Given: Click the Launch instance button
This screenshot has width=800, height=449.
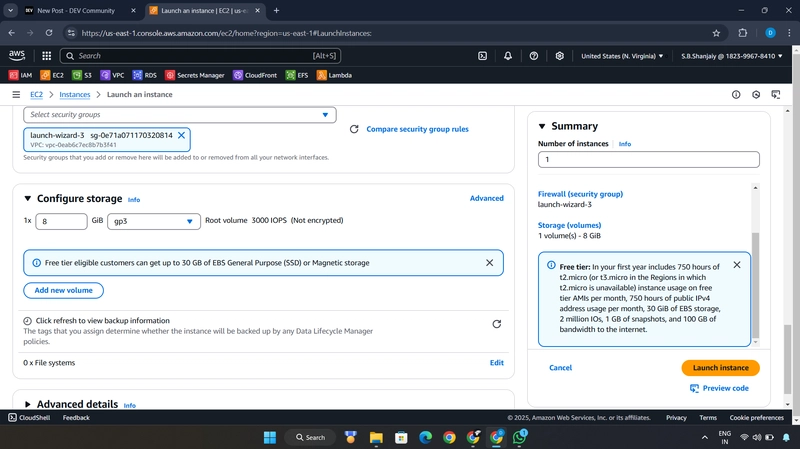Looking at the screenshot, I should (x=720, y=368).
